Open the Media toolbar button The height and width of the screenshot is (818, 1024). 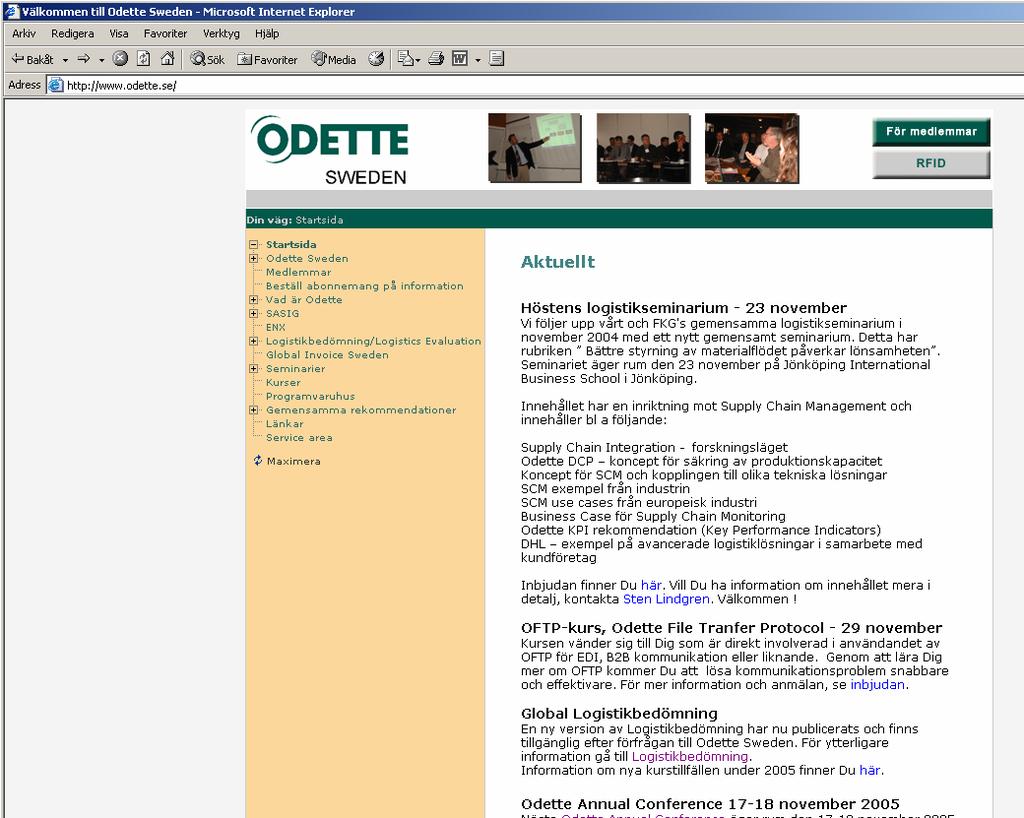(334, 59)
